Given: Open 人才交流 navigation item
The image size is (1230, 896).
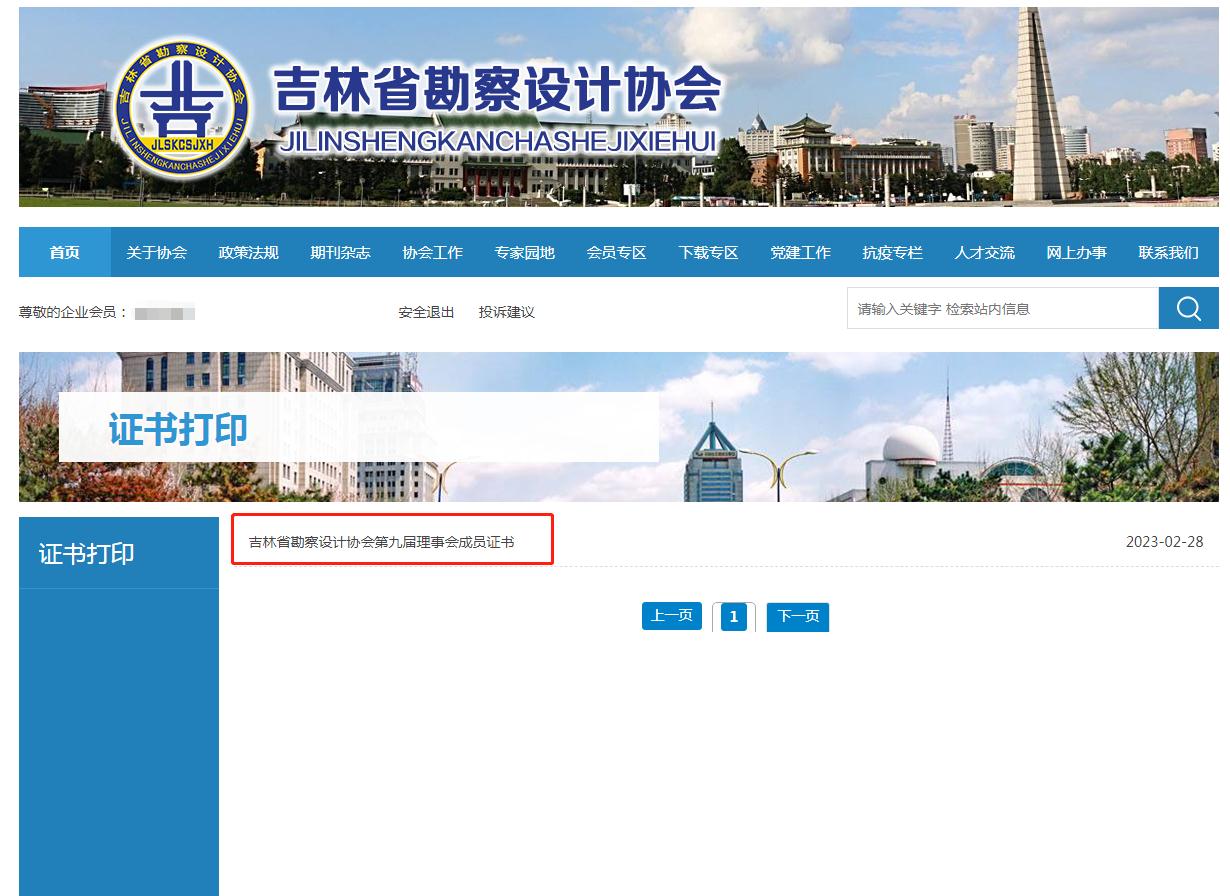Looking at the screenshot, I should click(x=985, y=252).
